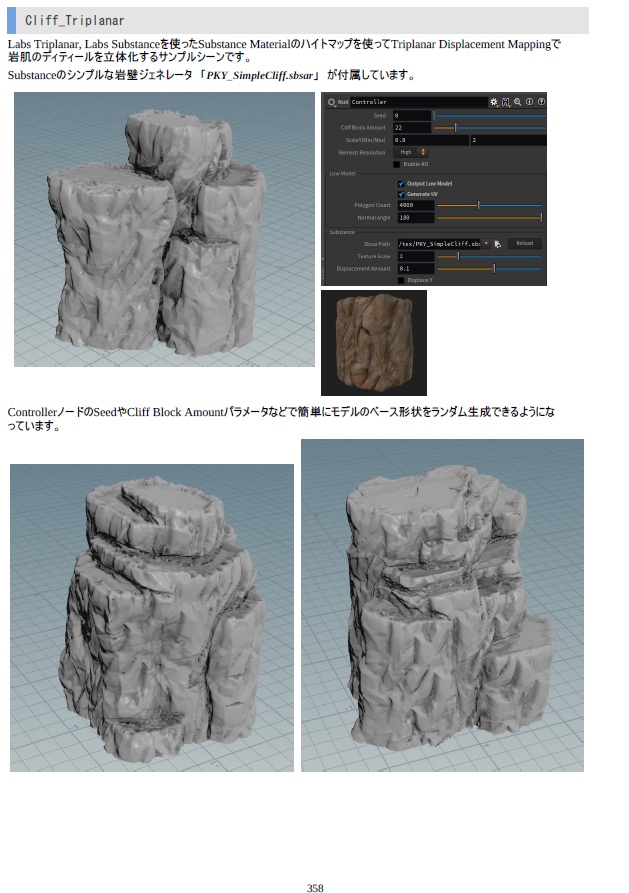Click the Normal Angle field showing 180
629x893 pixels.
point(416,218)
